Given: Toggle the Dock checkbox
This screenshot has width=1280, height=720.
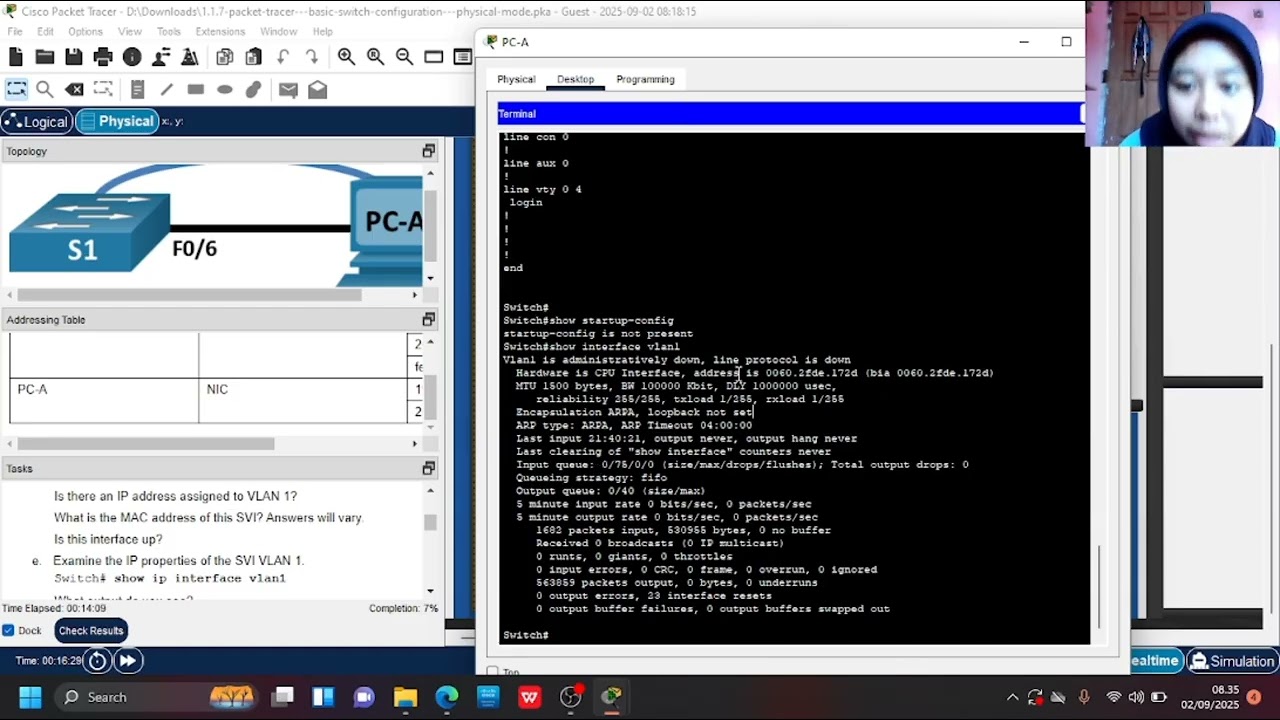Looking at the screenshot, I should [x=8, y=630].
